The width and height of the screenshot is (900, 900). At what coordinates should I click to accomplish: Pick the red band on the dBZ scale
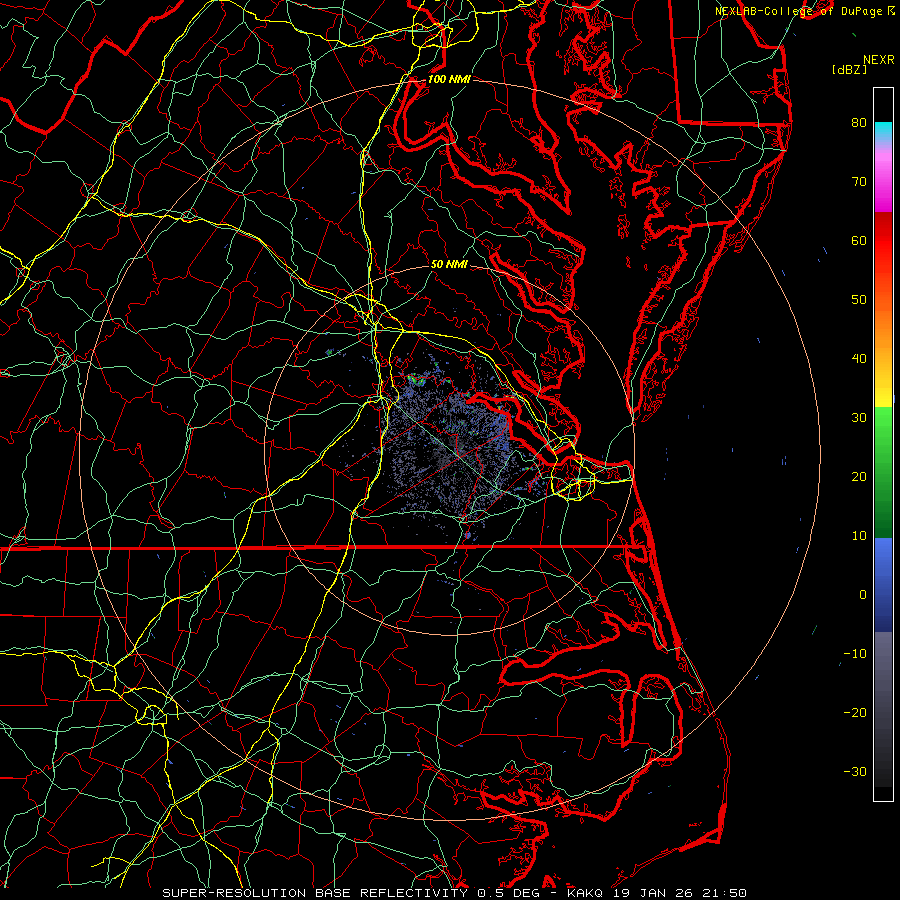point(883,240)
